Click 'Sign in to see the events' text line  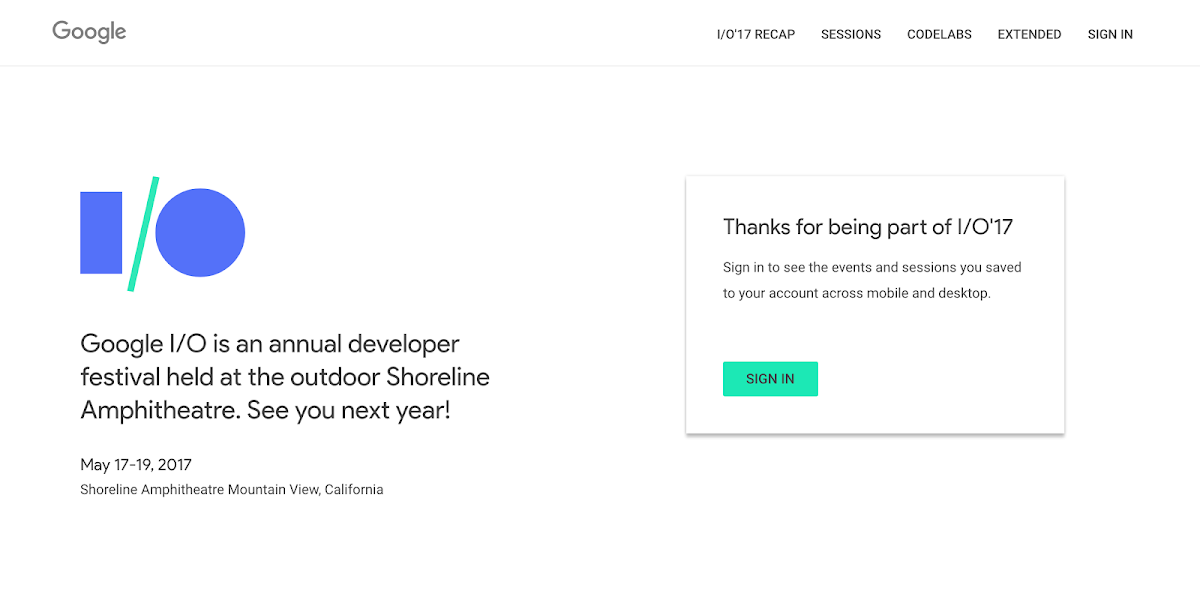(871, 267)
